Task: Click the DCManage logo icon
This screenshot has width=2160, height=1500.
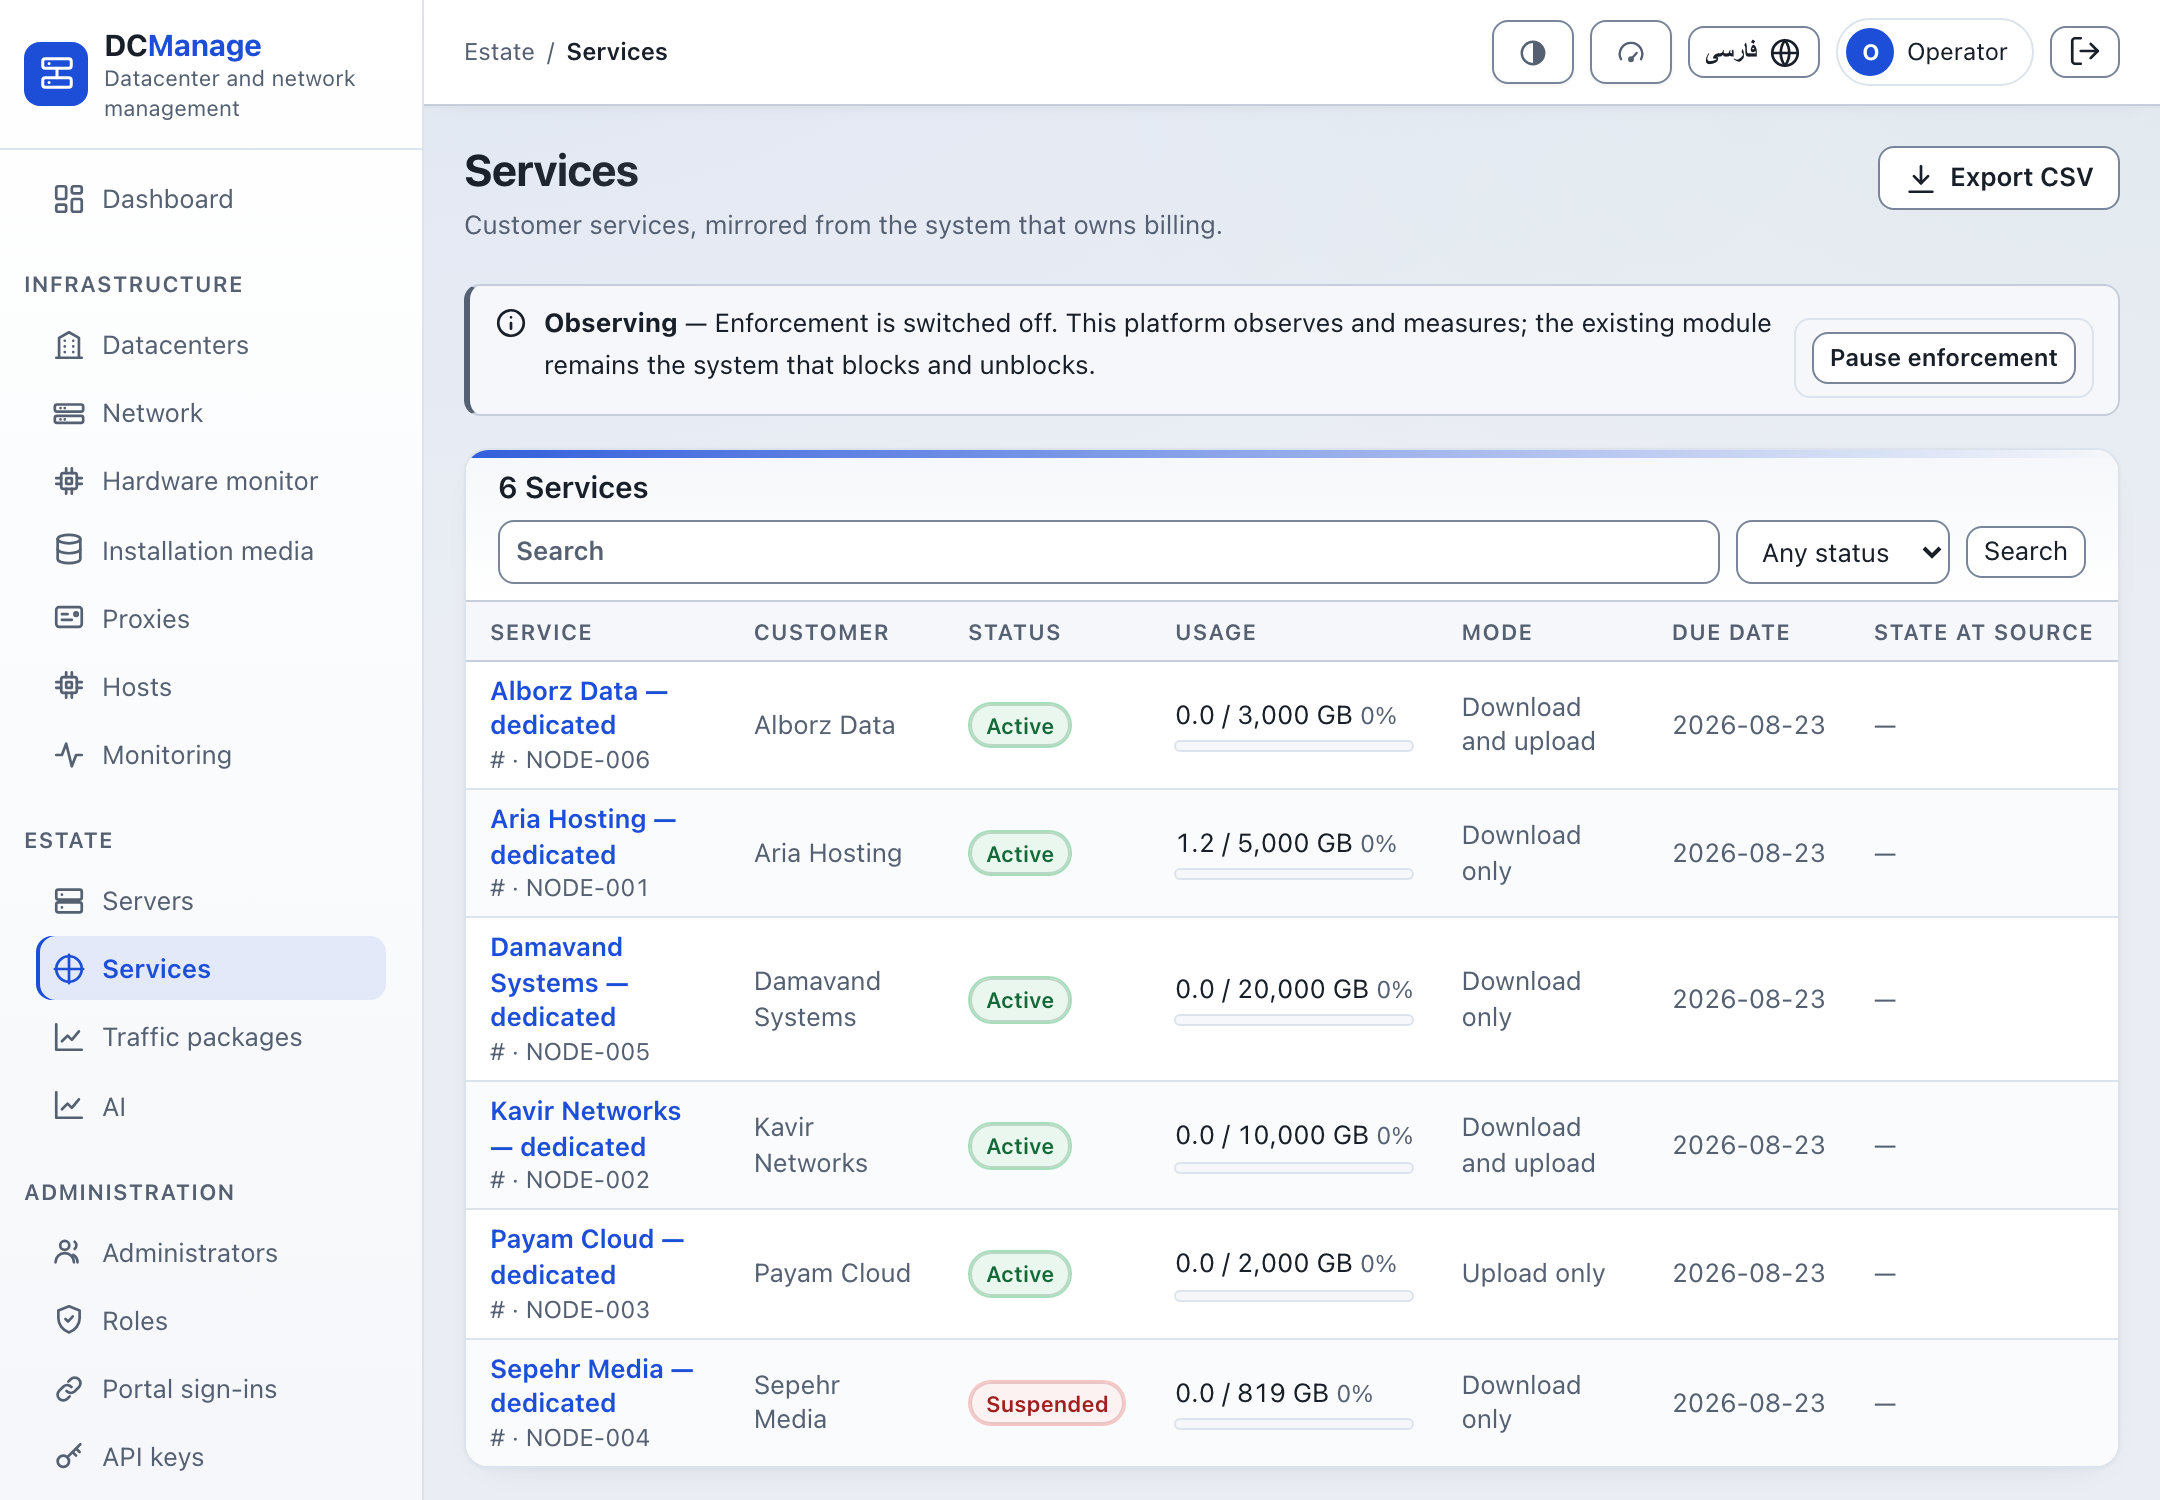Action: pyautogui.click(x=56, y=73)
